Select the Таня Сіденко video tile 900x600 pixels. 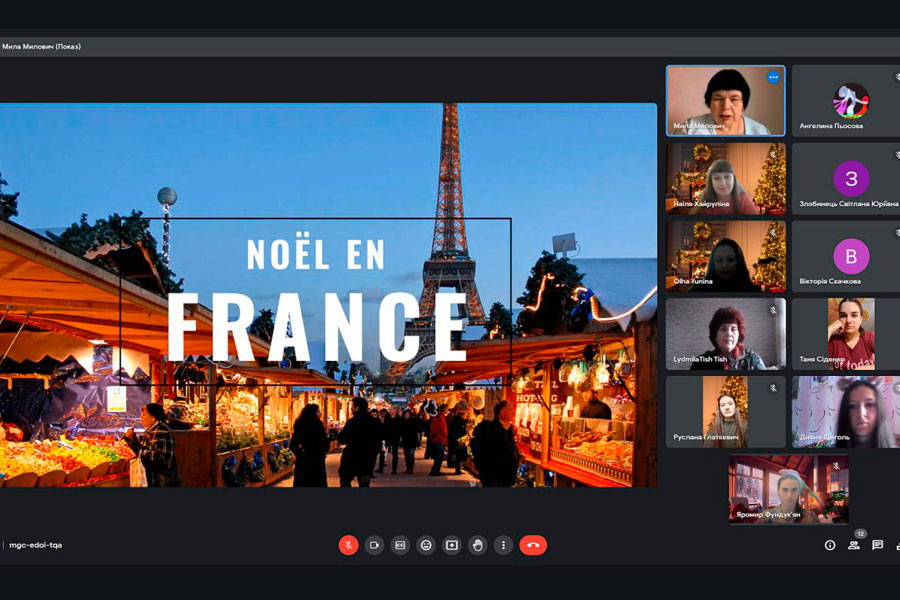click(x=846, y=334)
